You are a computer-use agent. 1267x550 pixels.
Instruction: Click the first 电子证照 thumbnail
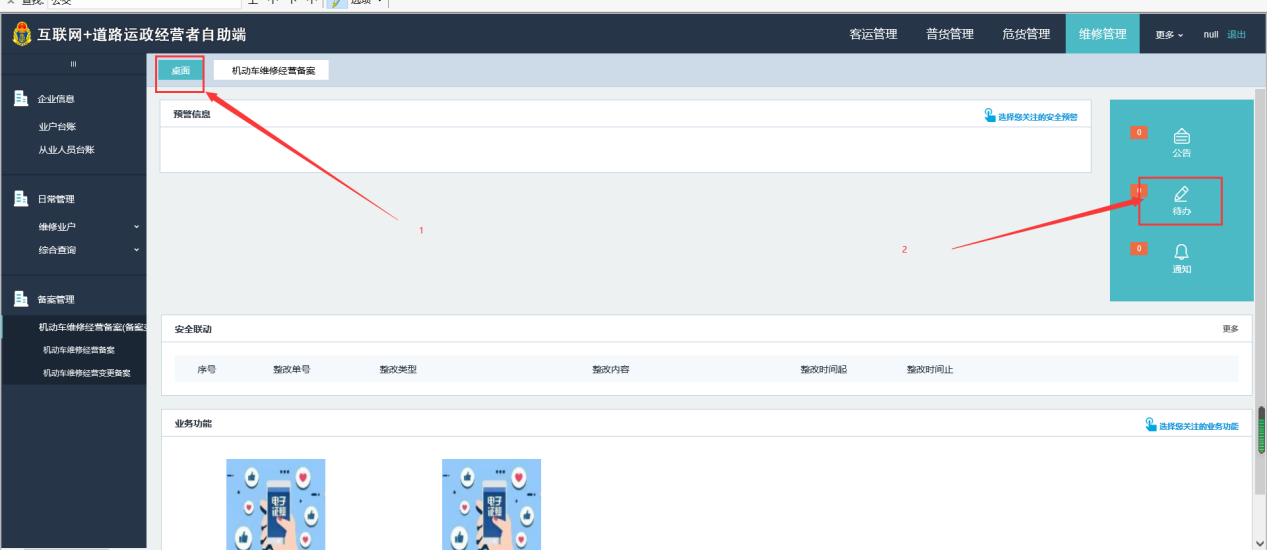coord(275,504)
